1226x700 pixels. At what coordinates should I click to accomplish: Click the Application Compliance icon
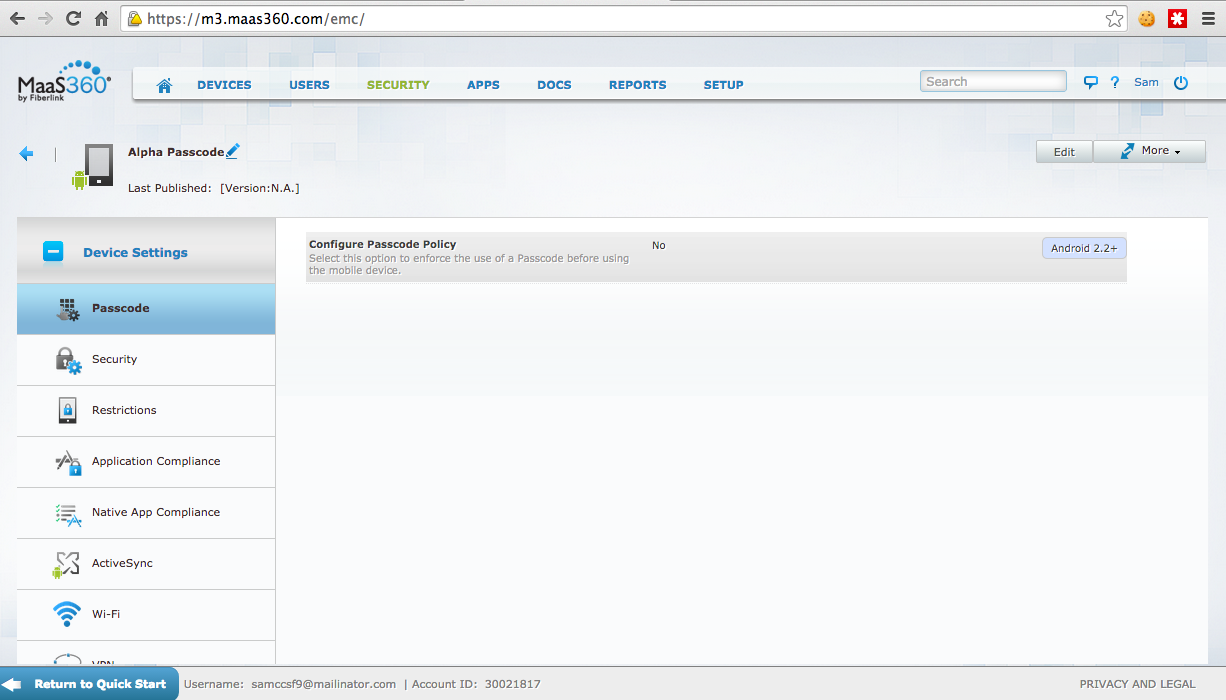[67, 462]
